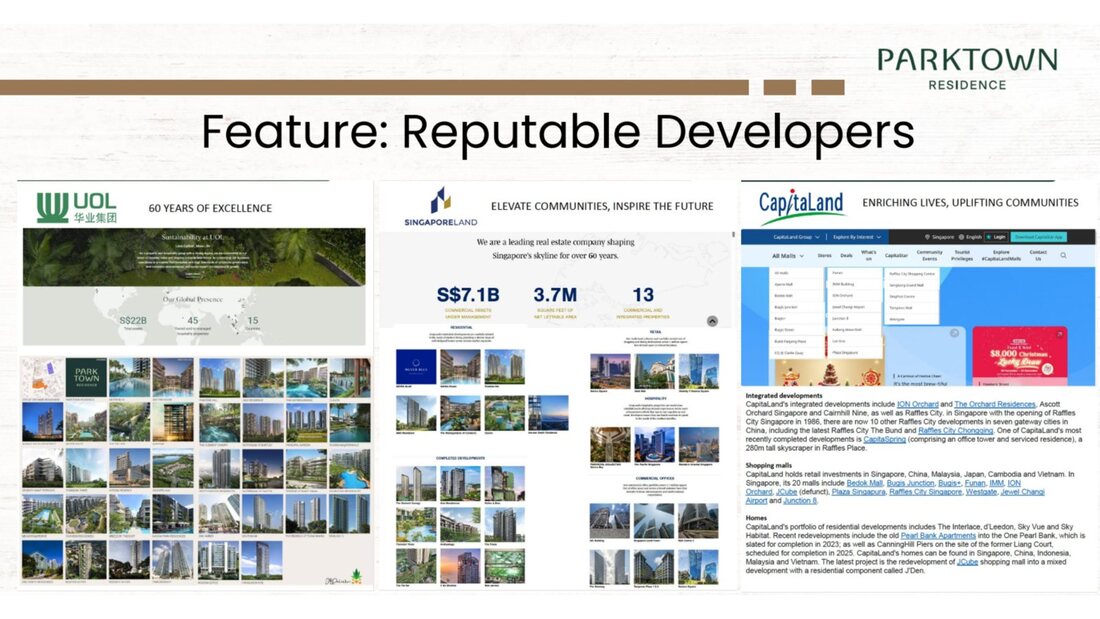Open the Tourist Privileges menu item

click(962, 255)
